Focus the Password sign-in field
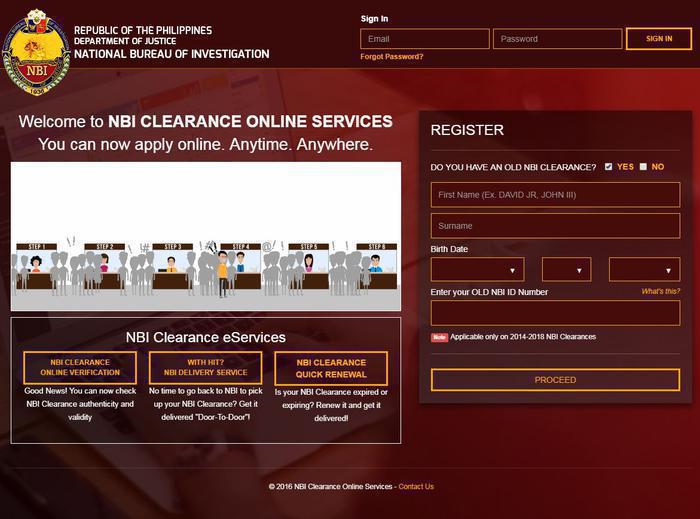Screen dimensions: 700x519 tap(557, 39)
